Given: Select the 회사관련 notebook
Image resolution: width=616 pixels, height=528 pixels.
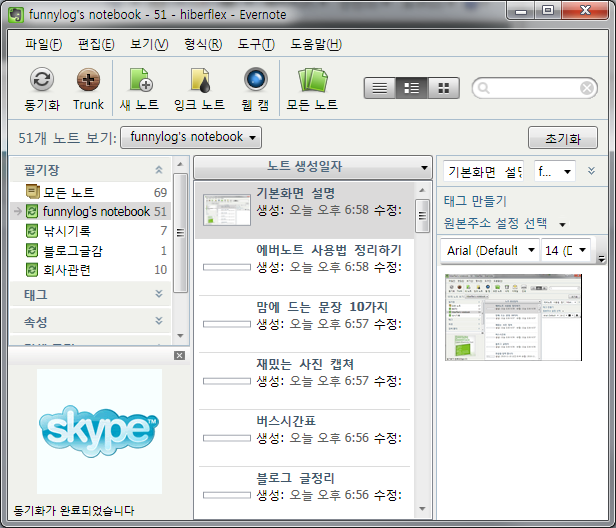Looking at the screenshot, I should pyautogui.click(x=91, y=270).
